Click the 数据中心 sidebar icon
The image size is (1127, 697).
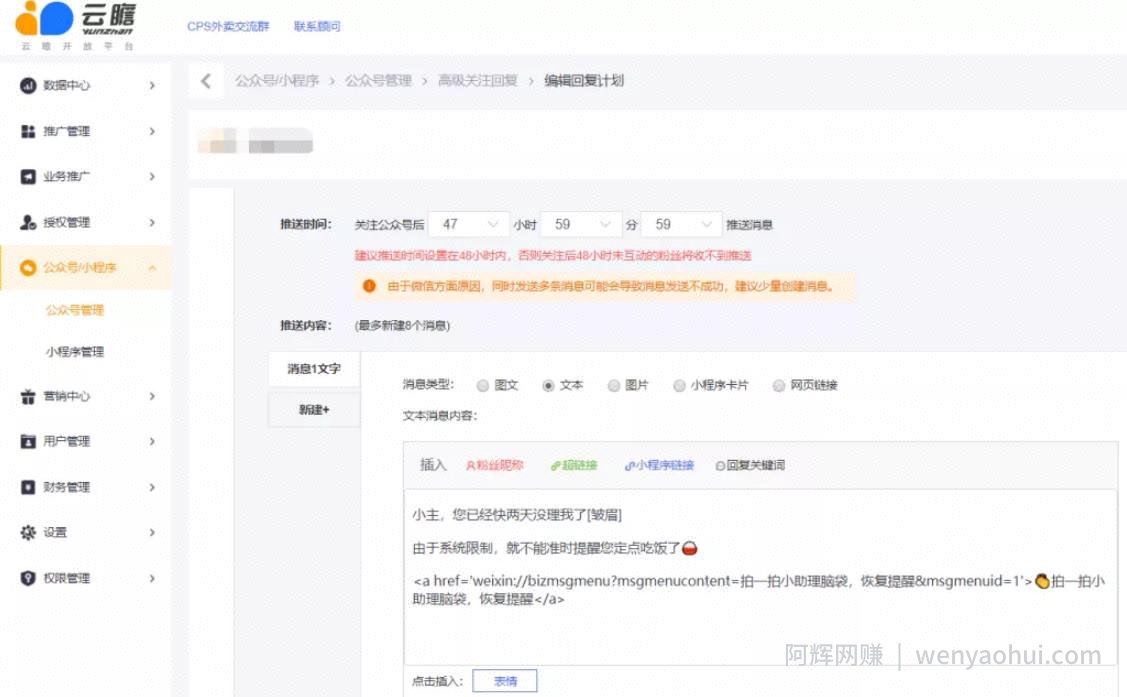click(x=28, y=86)
